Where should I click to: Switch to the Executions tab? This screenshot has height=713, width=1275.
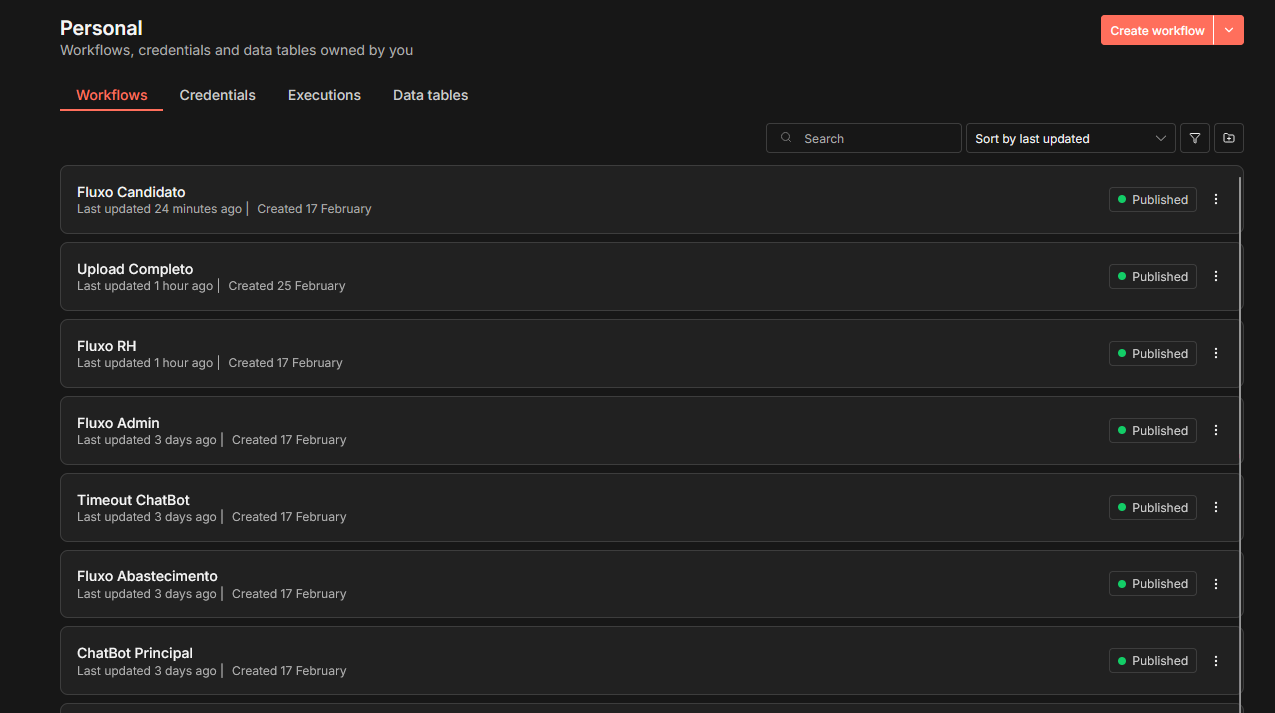[x=324, y=95]
